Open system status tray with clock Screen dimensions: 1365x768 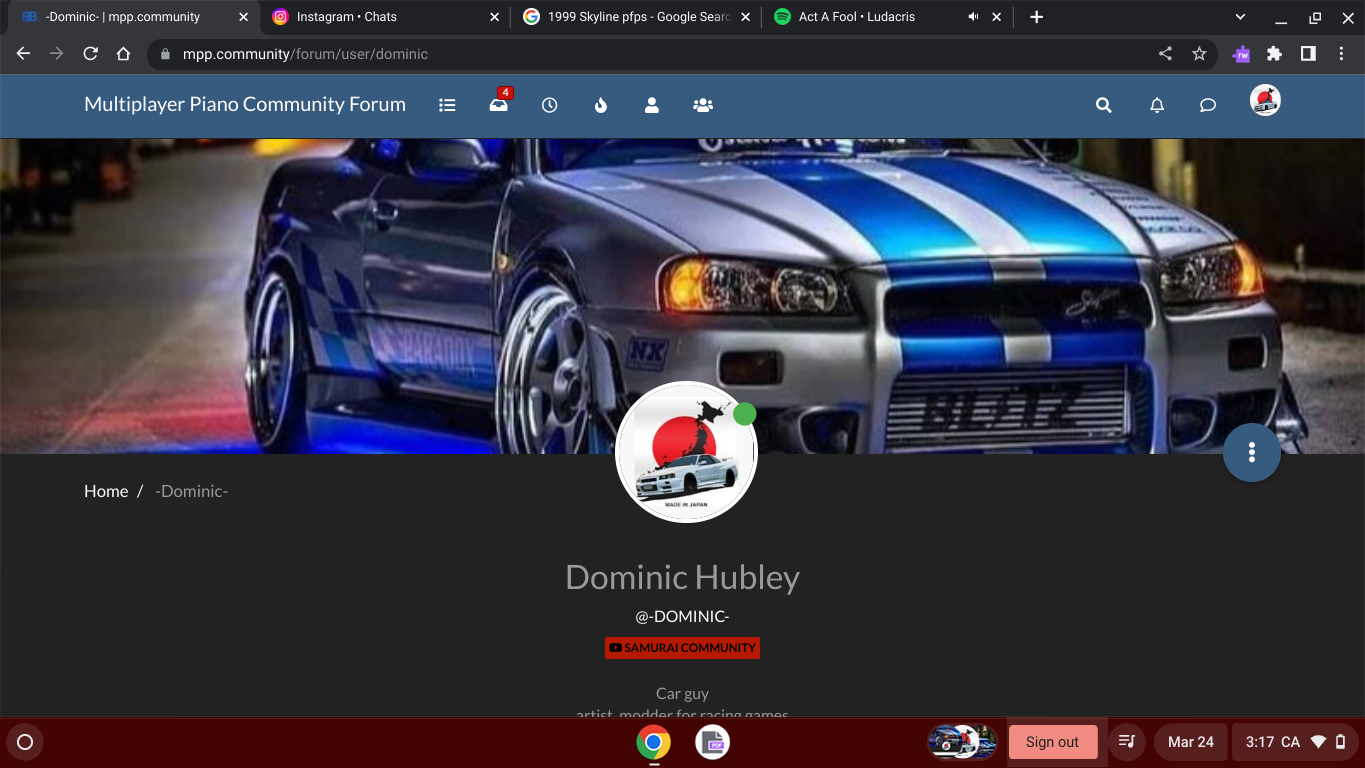pos(1296,742)
